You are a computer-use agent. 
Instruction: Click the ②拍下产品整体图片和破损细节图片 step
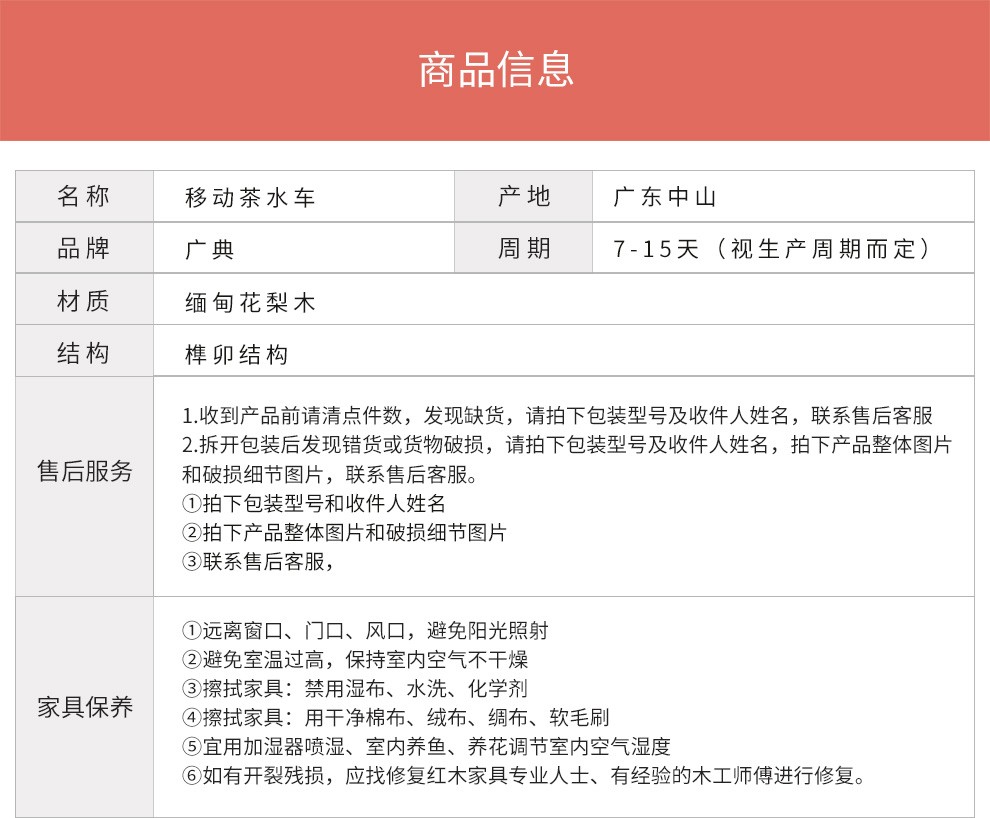pos(345,532)
